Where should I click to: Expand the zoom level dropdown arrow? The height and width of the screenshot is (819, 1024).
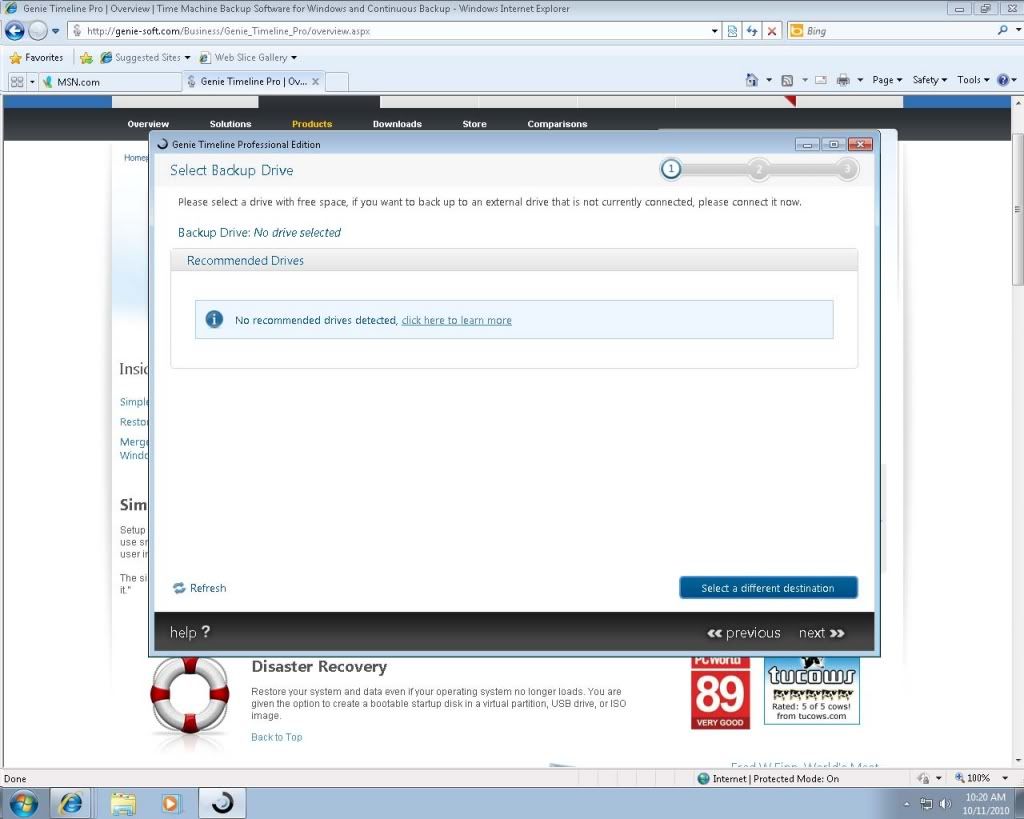[1005, 778]
